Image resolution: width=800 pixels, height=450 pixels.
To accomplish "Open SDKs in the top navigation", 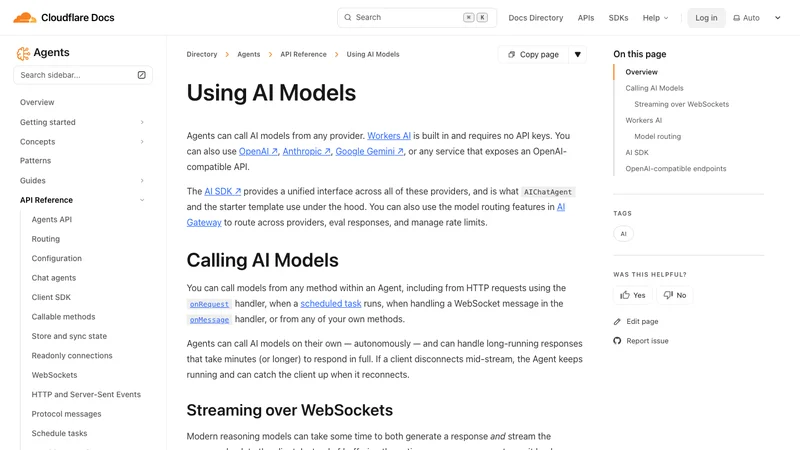I will click(x=618, y=18).
